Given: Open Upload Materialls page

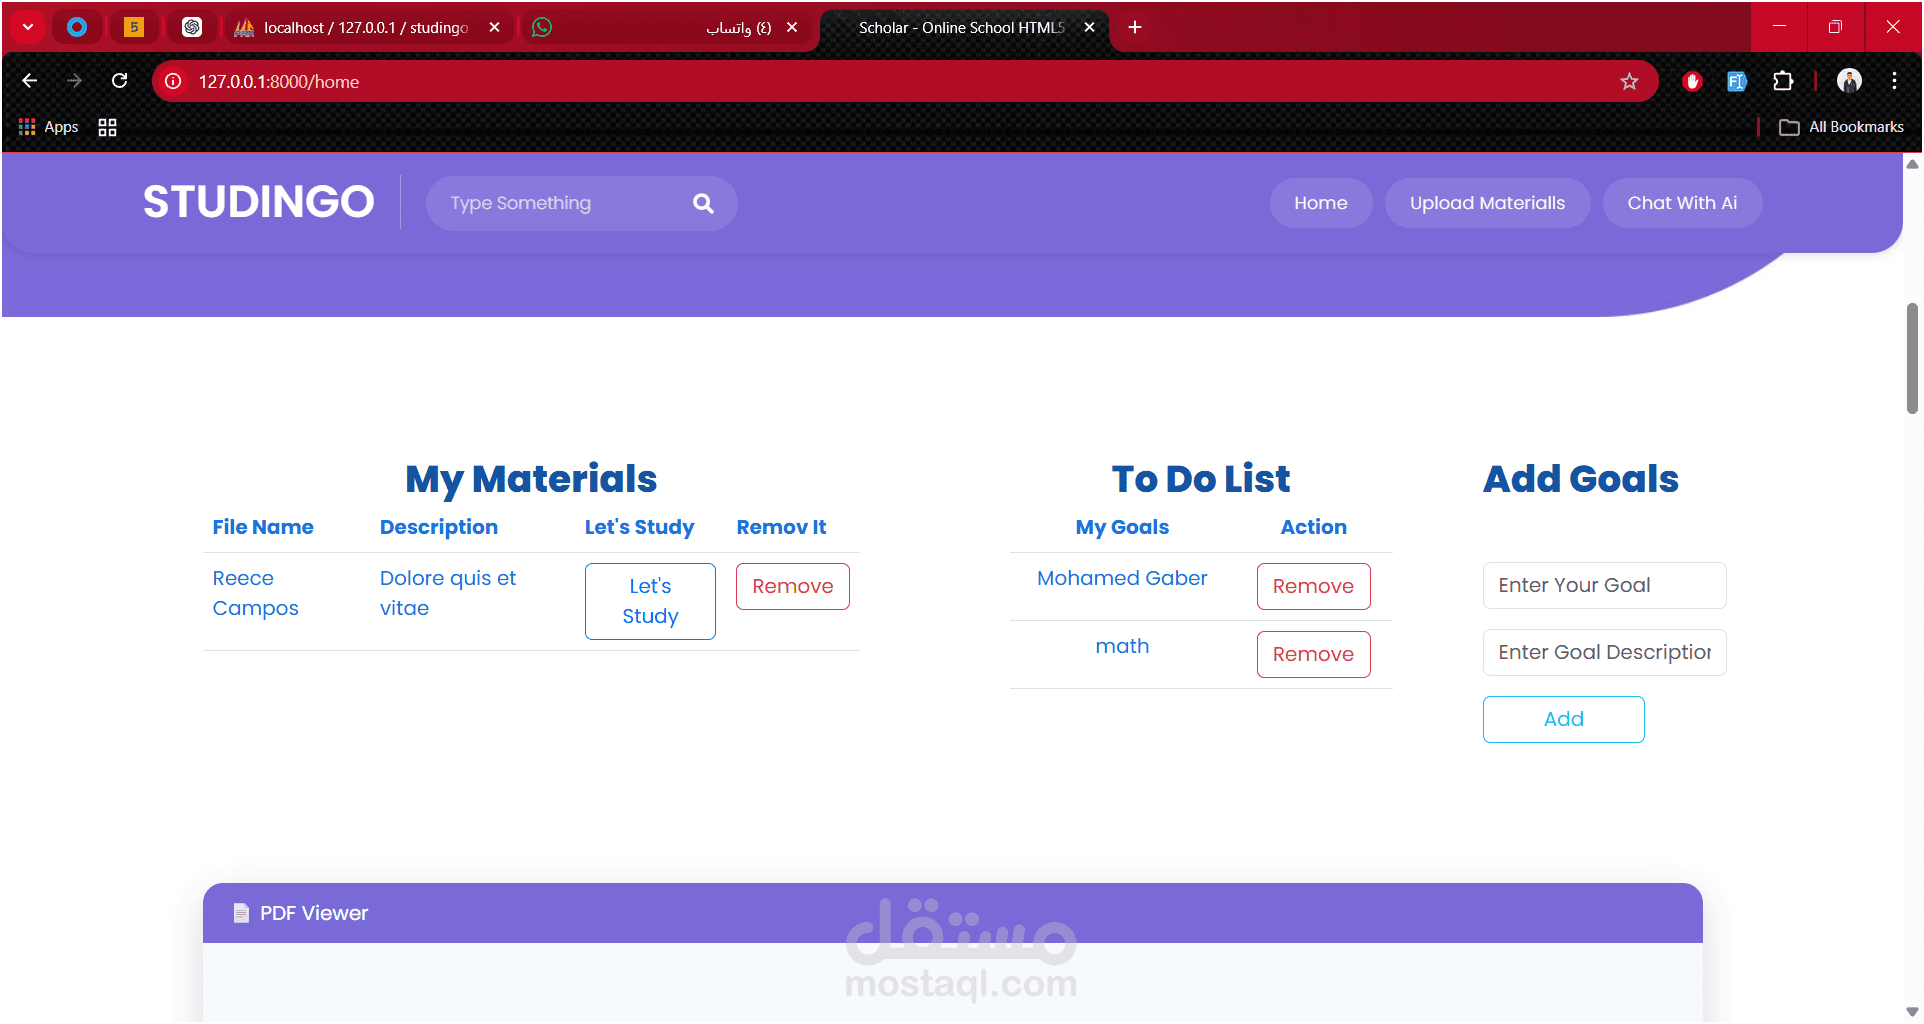Looking at the screenshot, I should [1487, 203].
